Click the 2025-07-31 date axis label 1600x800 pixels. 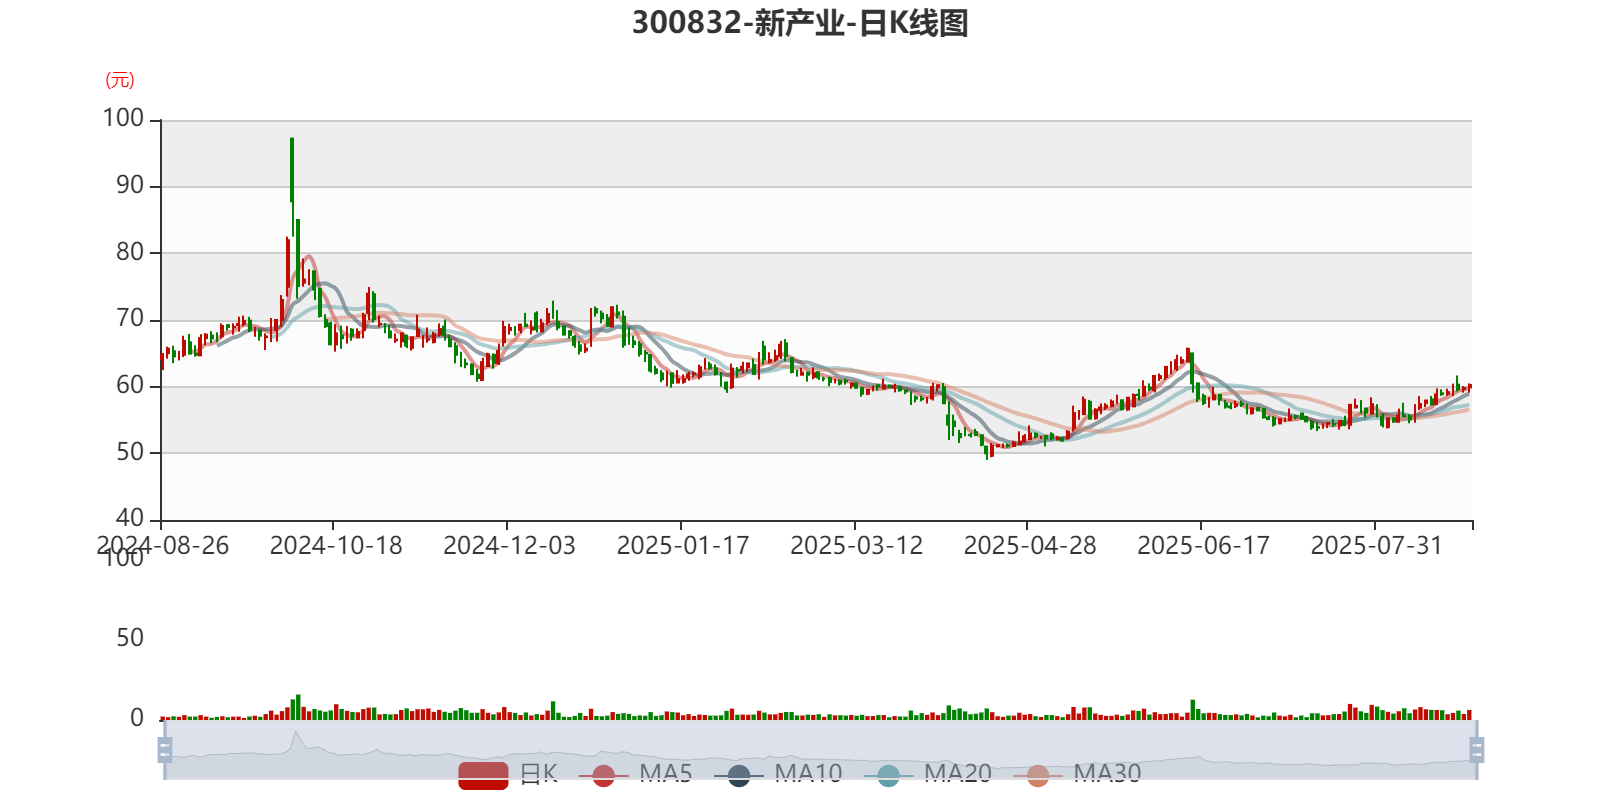coord(1377,545)
